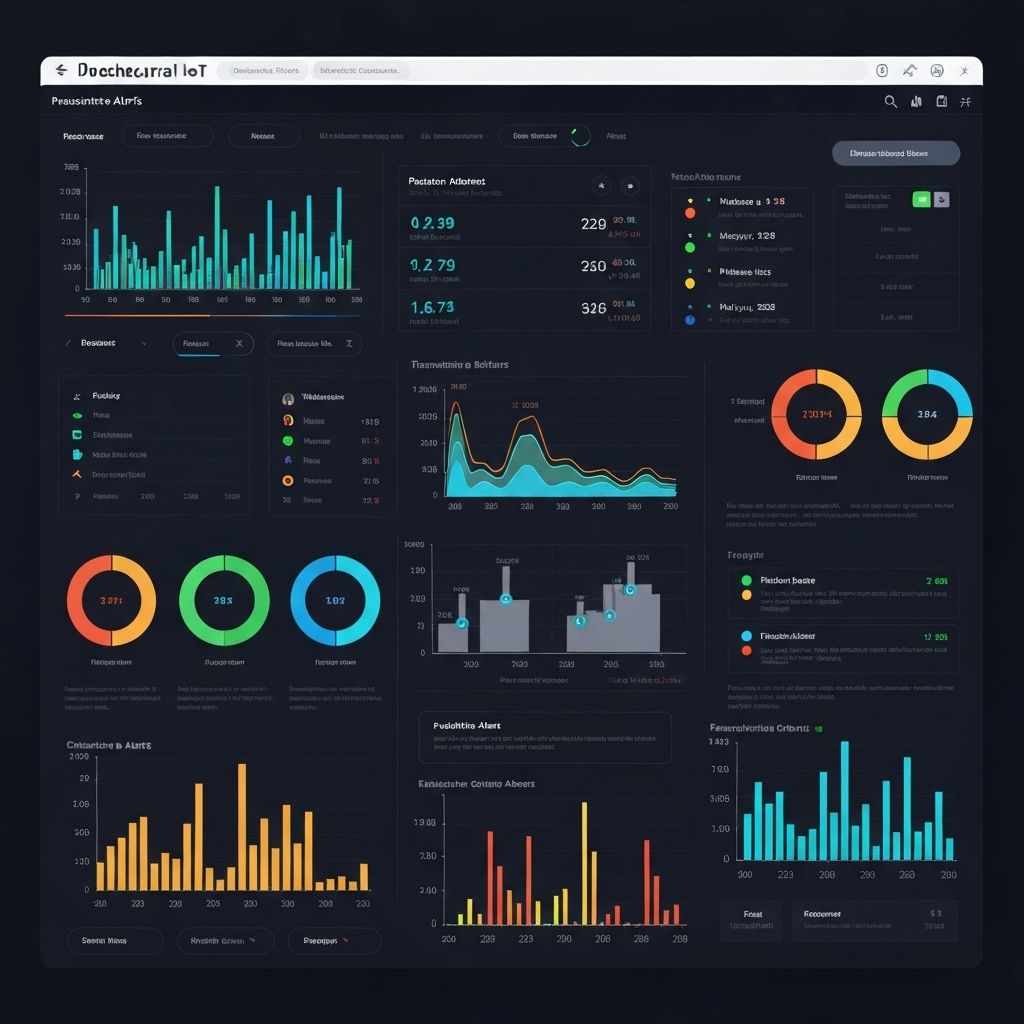This screenshot has height=1024, width=1024.
Task: Select the orange wrench icon in the panel
Action: click(76, 474)
